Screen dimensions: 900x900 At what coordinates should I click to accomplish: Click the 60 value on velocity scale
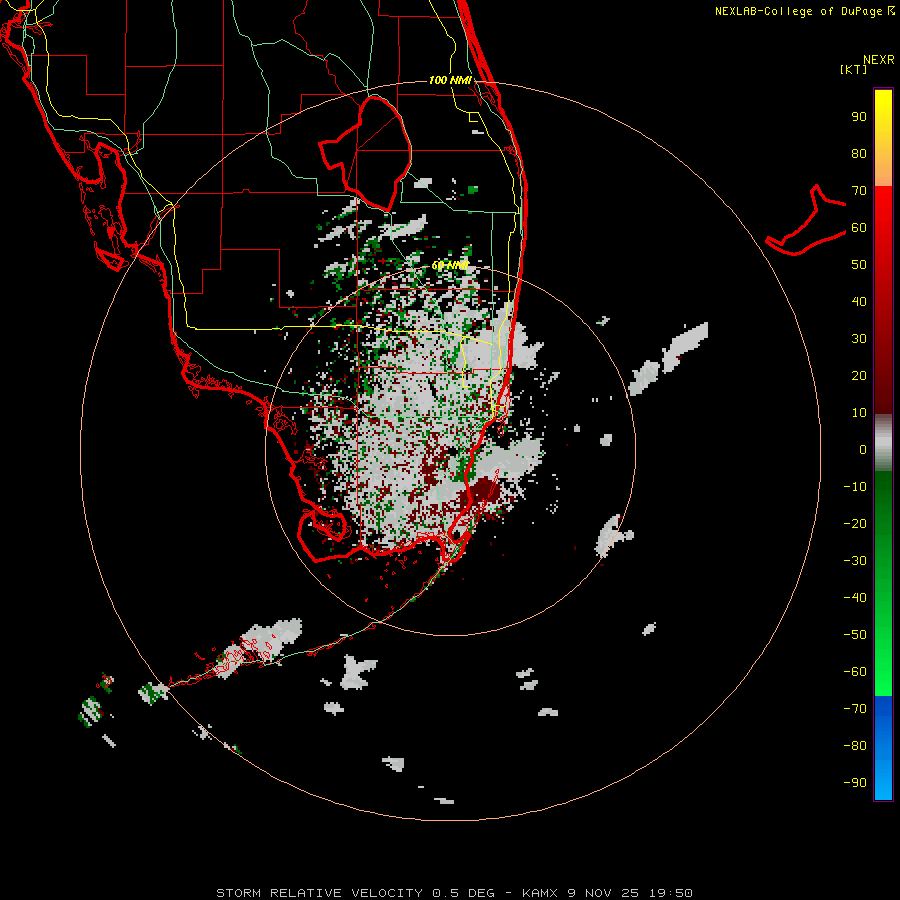[x=859, y=228]
